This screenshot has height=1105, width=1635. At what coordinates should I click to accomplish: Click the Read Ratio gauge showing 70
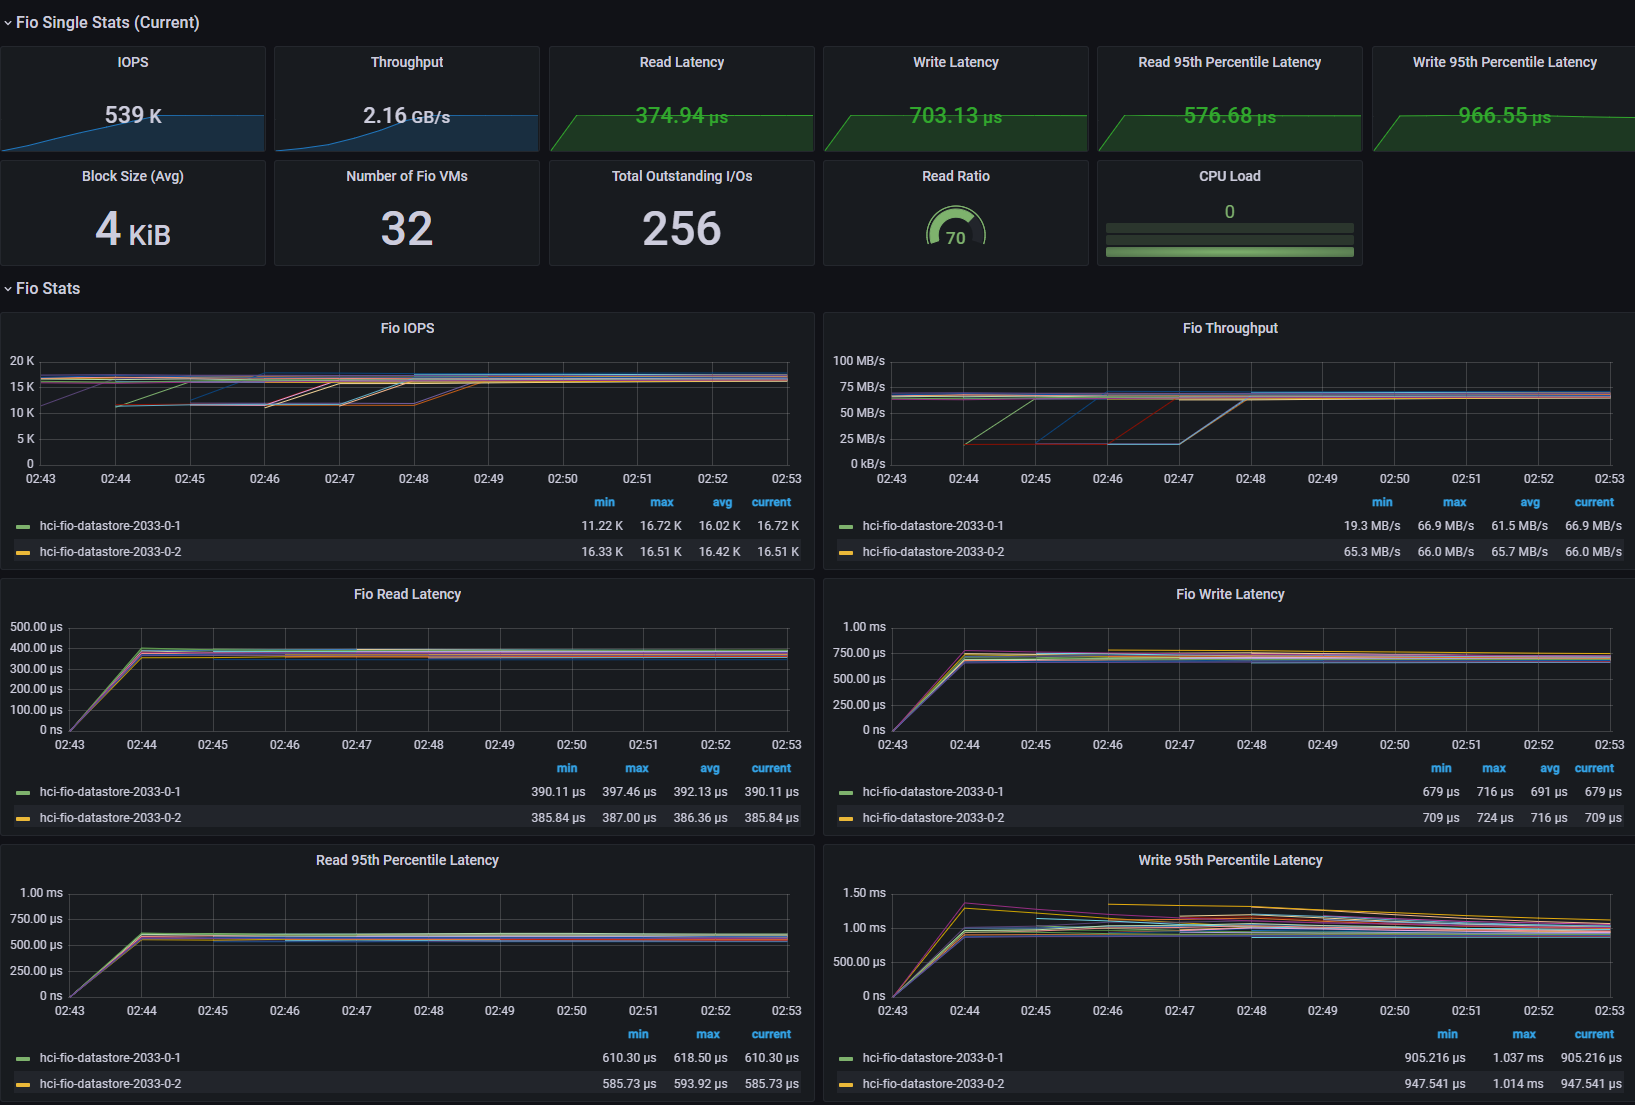coord(956,227)
